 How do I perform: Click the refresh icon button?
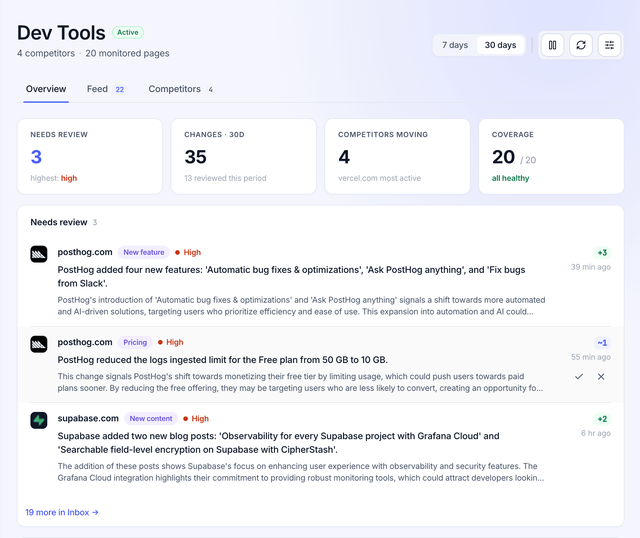581,45
